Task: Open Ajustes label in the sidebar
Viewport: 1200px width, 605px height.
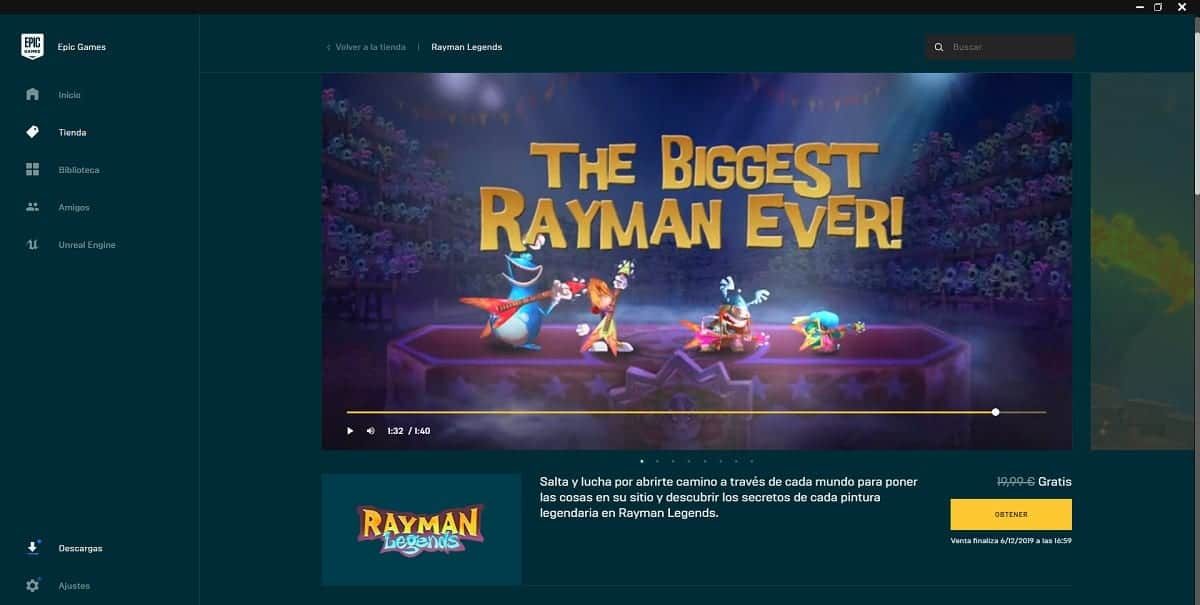Action: (x=74, y=585)
